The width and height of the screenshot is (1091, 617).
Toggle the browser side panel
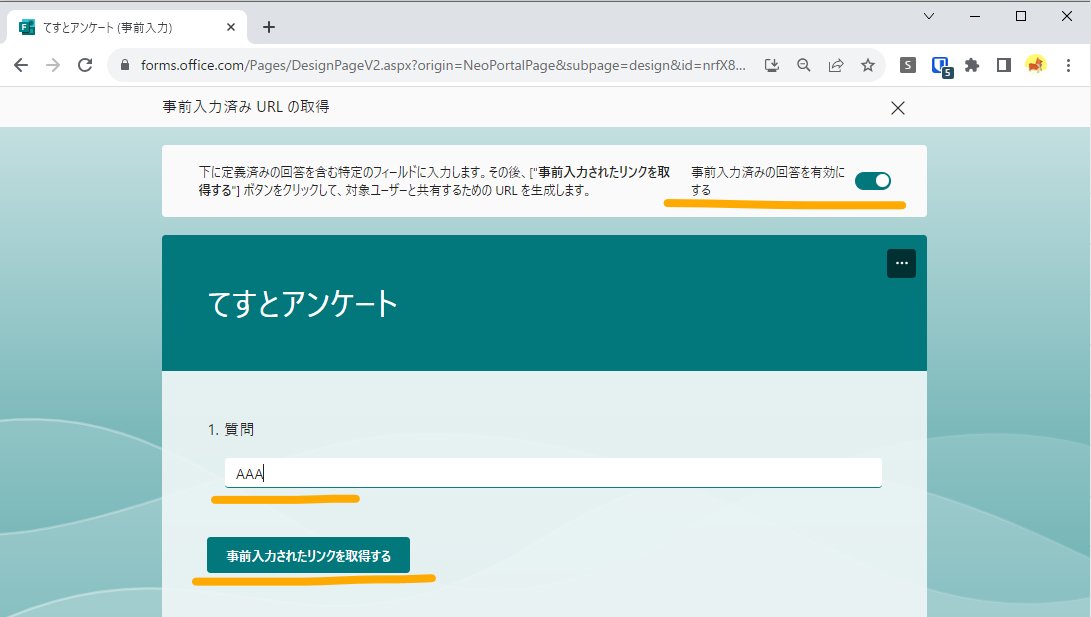pyautogui.click(x=1003, y=65)
